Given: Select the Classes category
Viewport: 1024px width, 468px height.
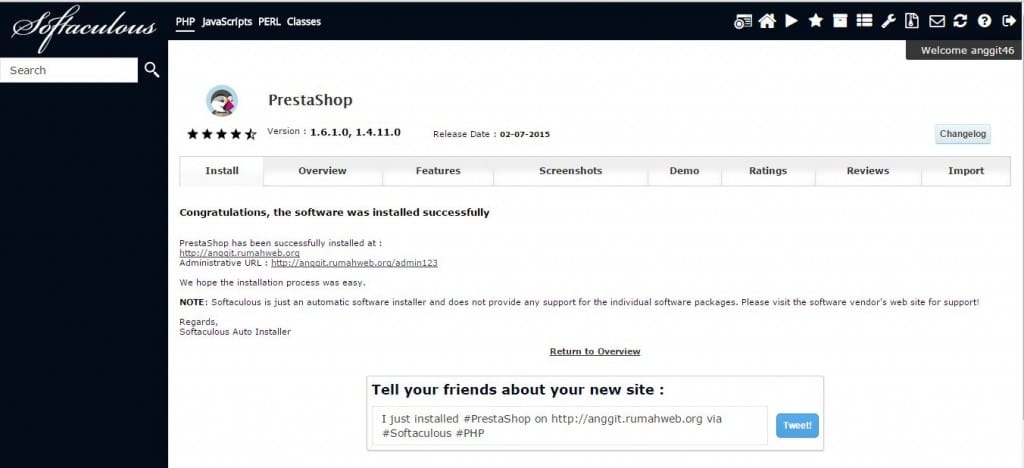Looking at the screenshot, I should [x=304, y=22].
